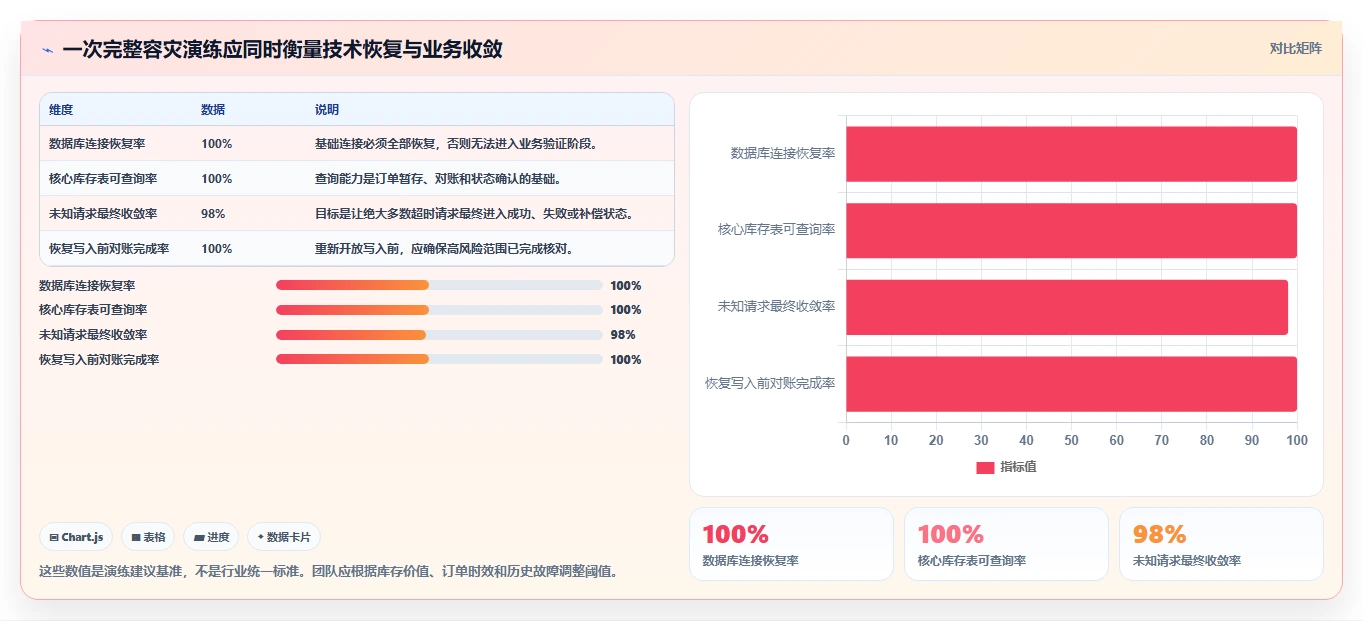Open the 100% 核心库存表可查询率 data card
Viewport: 1363px width, 621px height.
pyautogui.click(x=1006, y=544)
